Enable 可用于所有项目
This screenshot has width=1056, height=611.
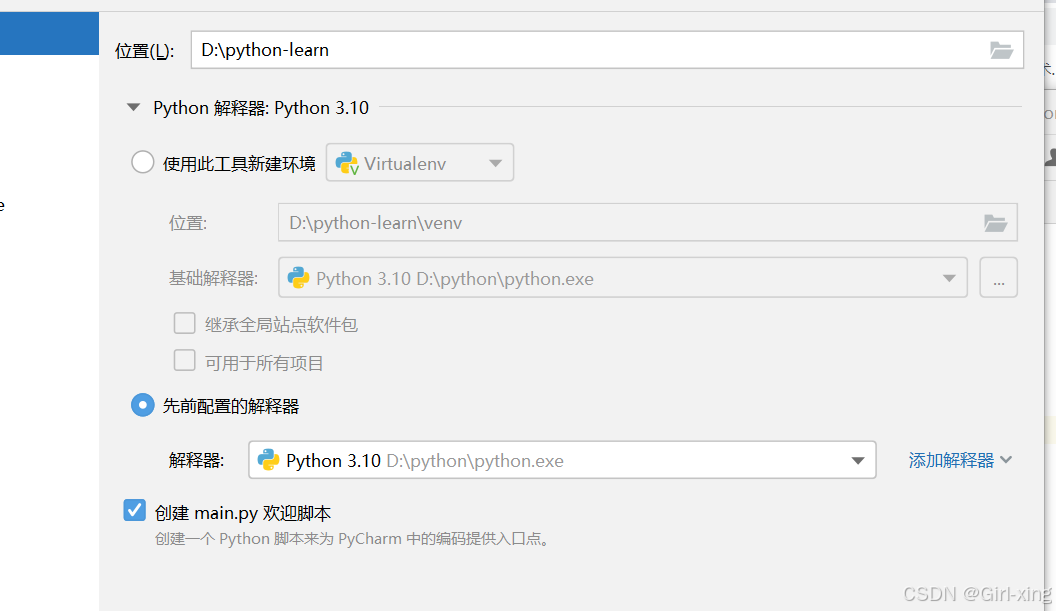click(184, 361)
